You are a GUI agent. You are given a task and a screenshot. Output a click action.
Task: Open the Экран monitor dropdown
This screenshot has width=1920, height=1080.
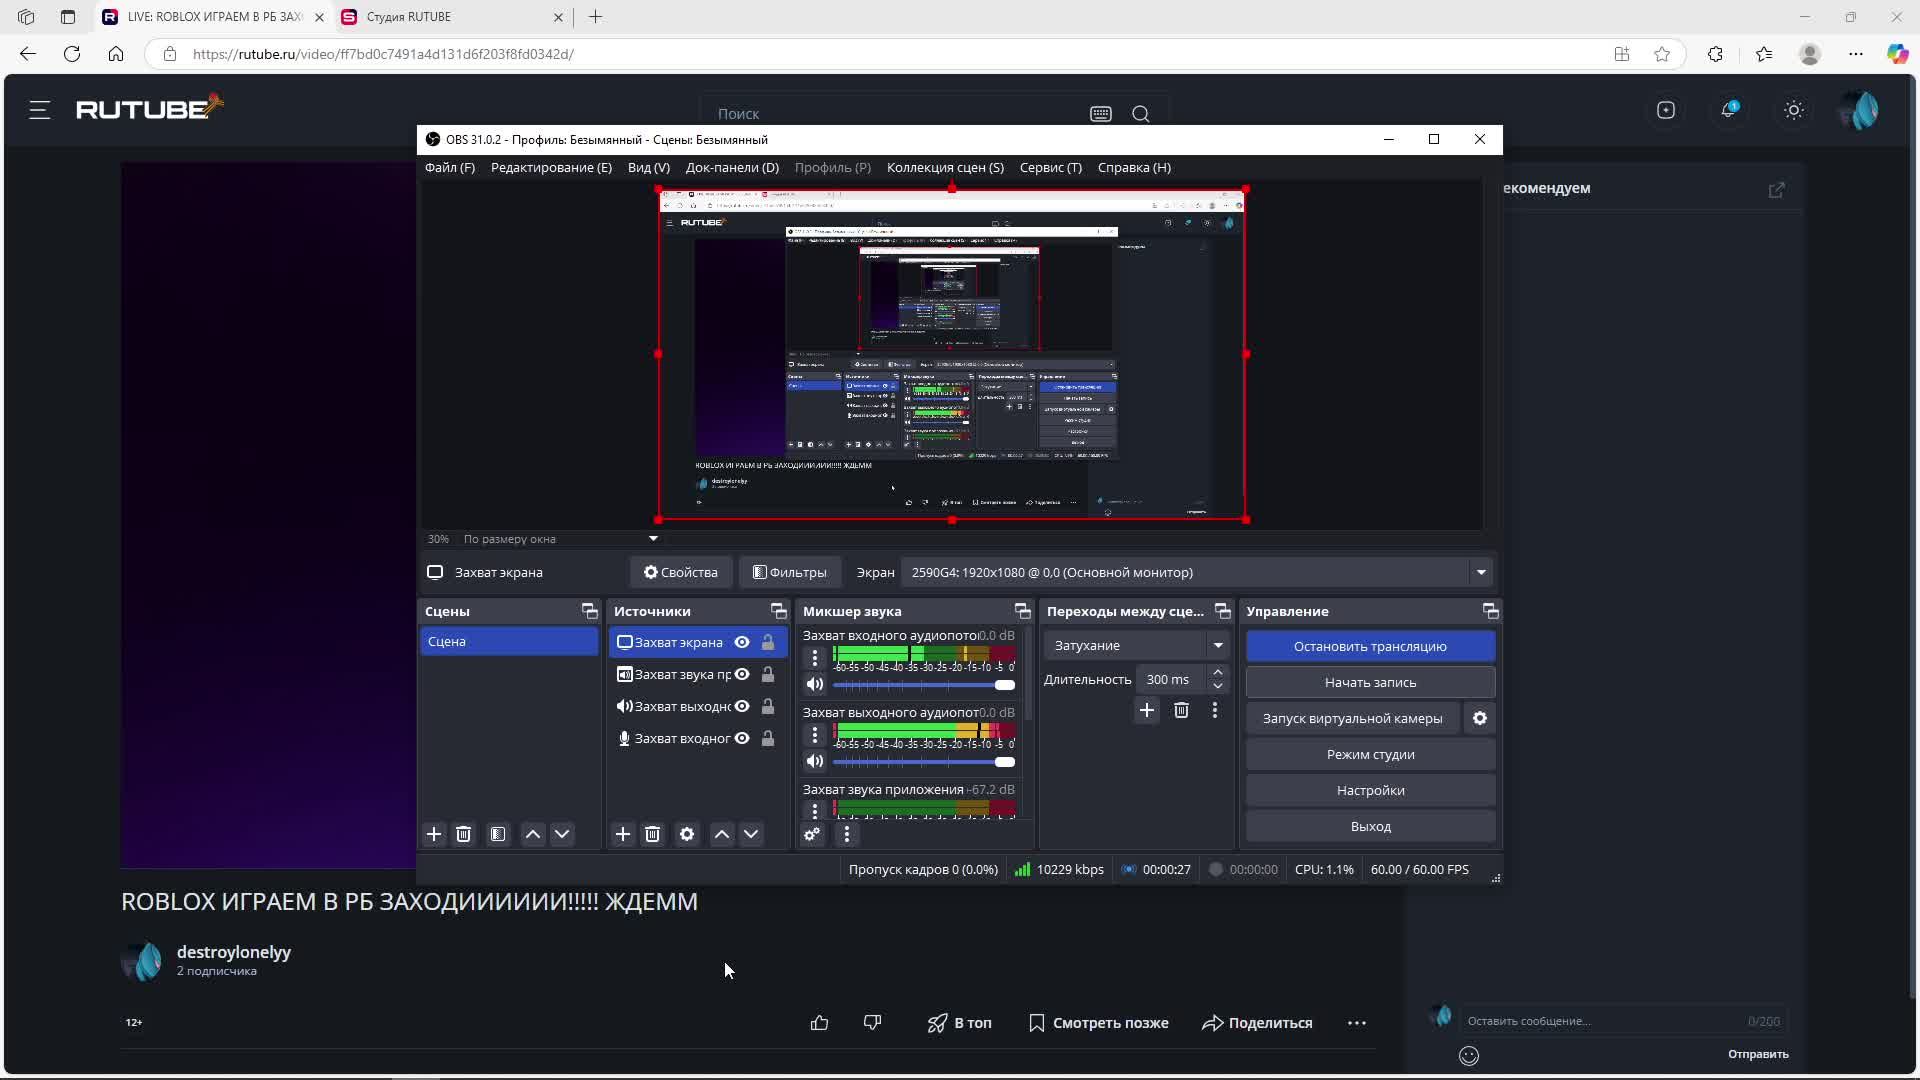(x=1197, y=572)
